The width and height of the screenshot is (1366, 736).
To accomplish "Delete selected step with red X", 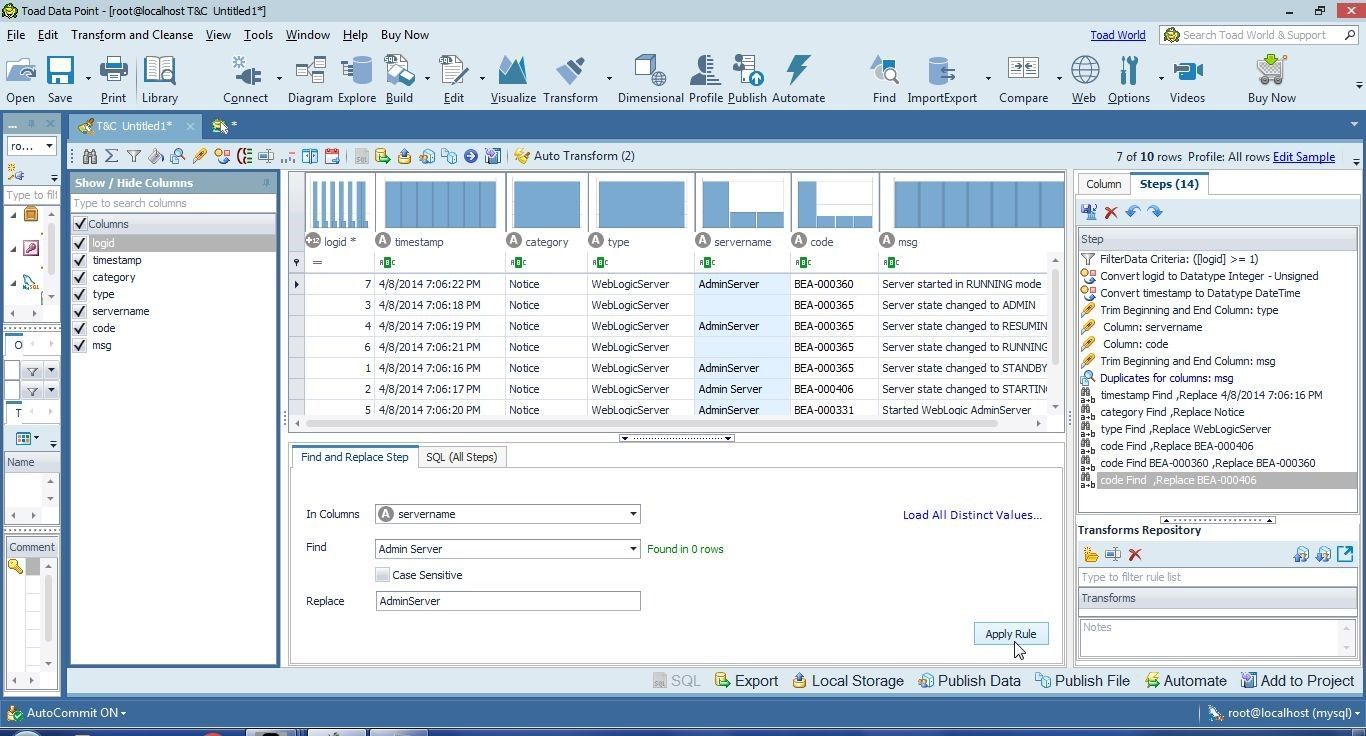I will click(x=1111, y=212).
